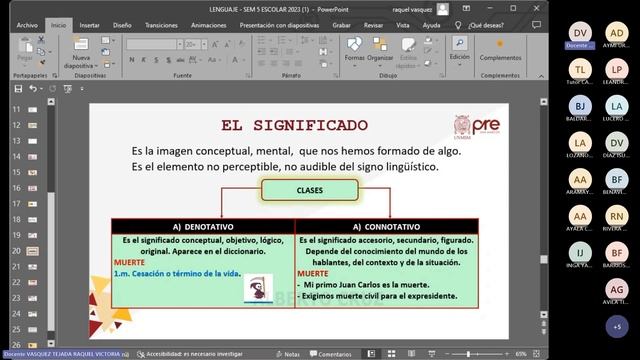Expand Nueva diapositiva dropdown arrow
640x360 pixels.
tap(96, 66)
